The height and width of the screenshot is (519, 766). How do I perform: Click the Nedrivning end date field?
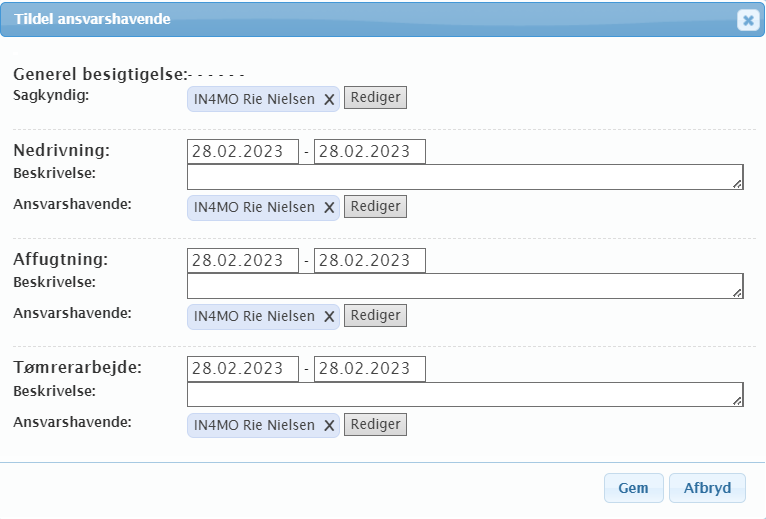pyautogui.click(x=369, y=152)
